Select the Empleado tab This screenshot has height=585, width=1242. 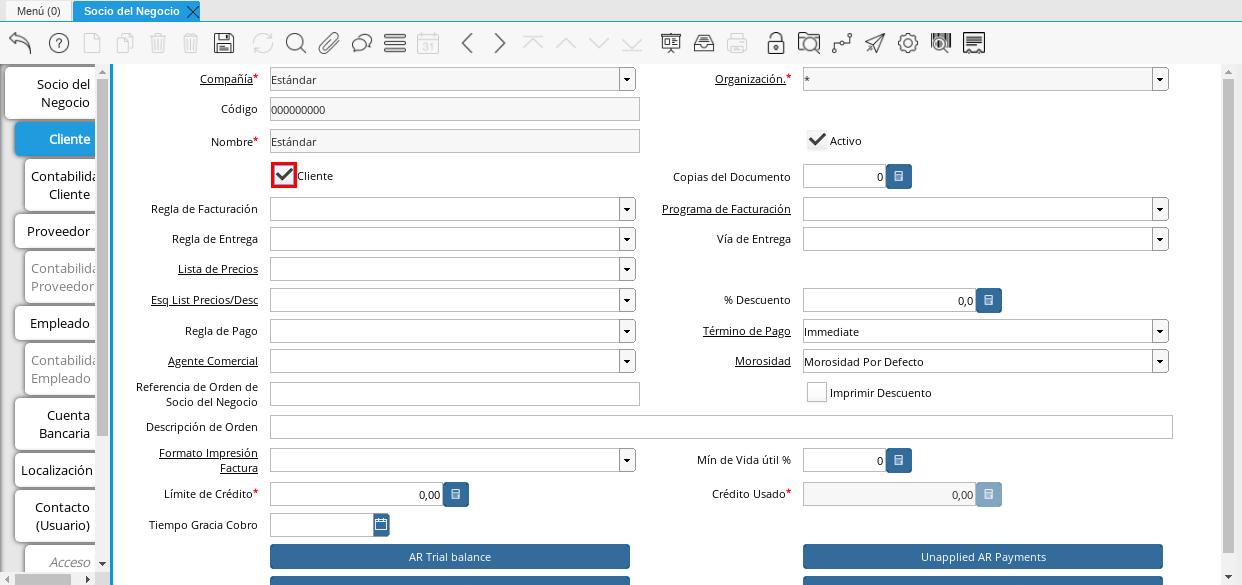55,323
